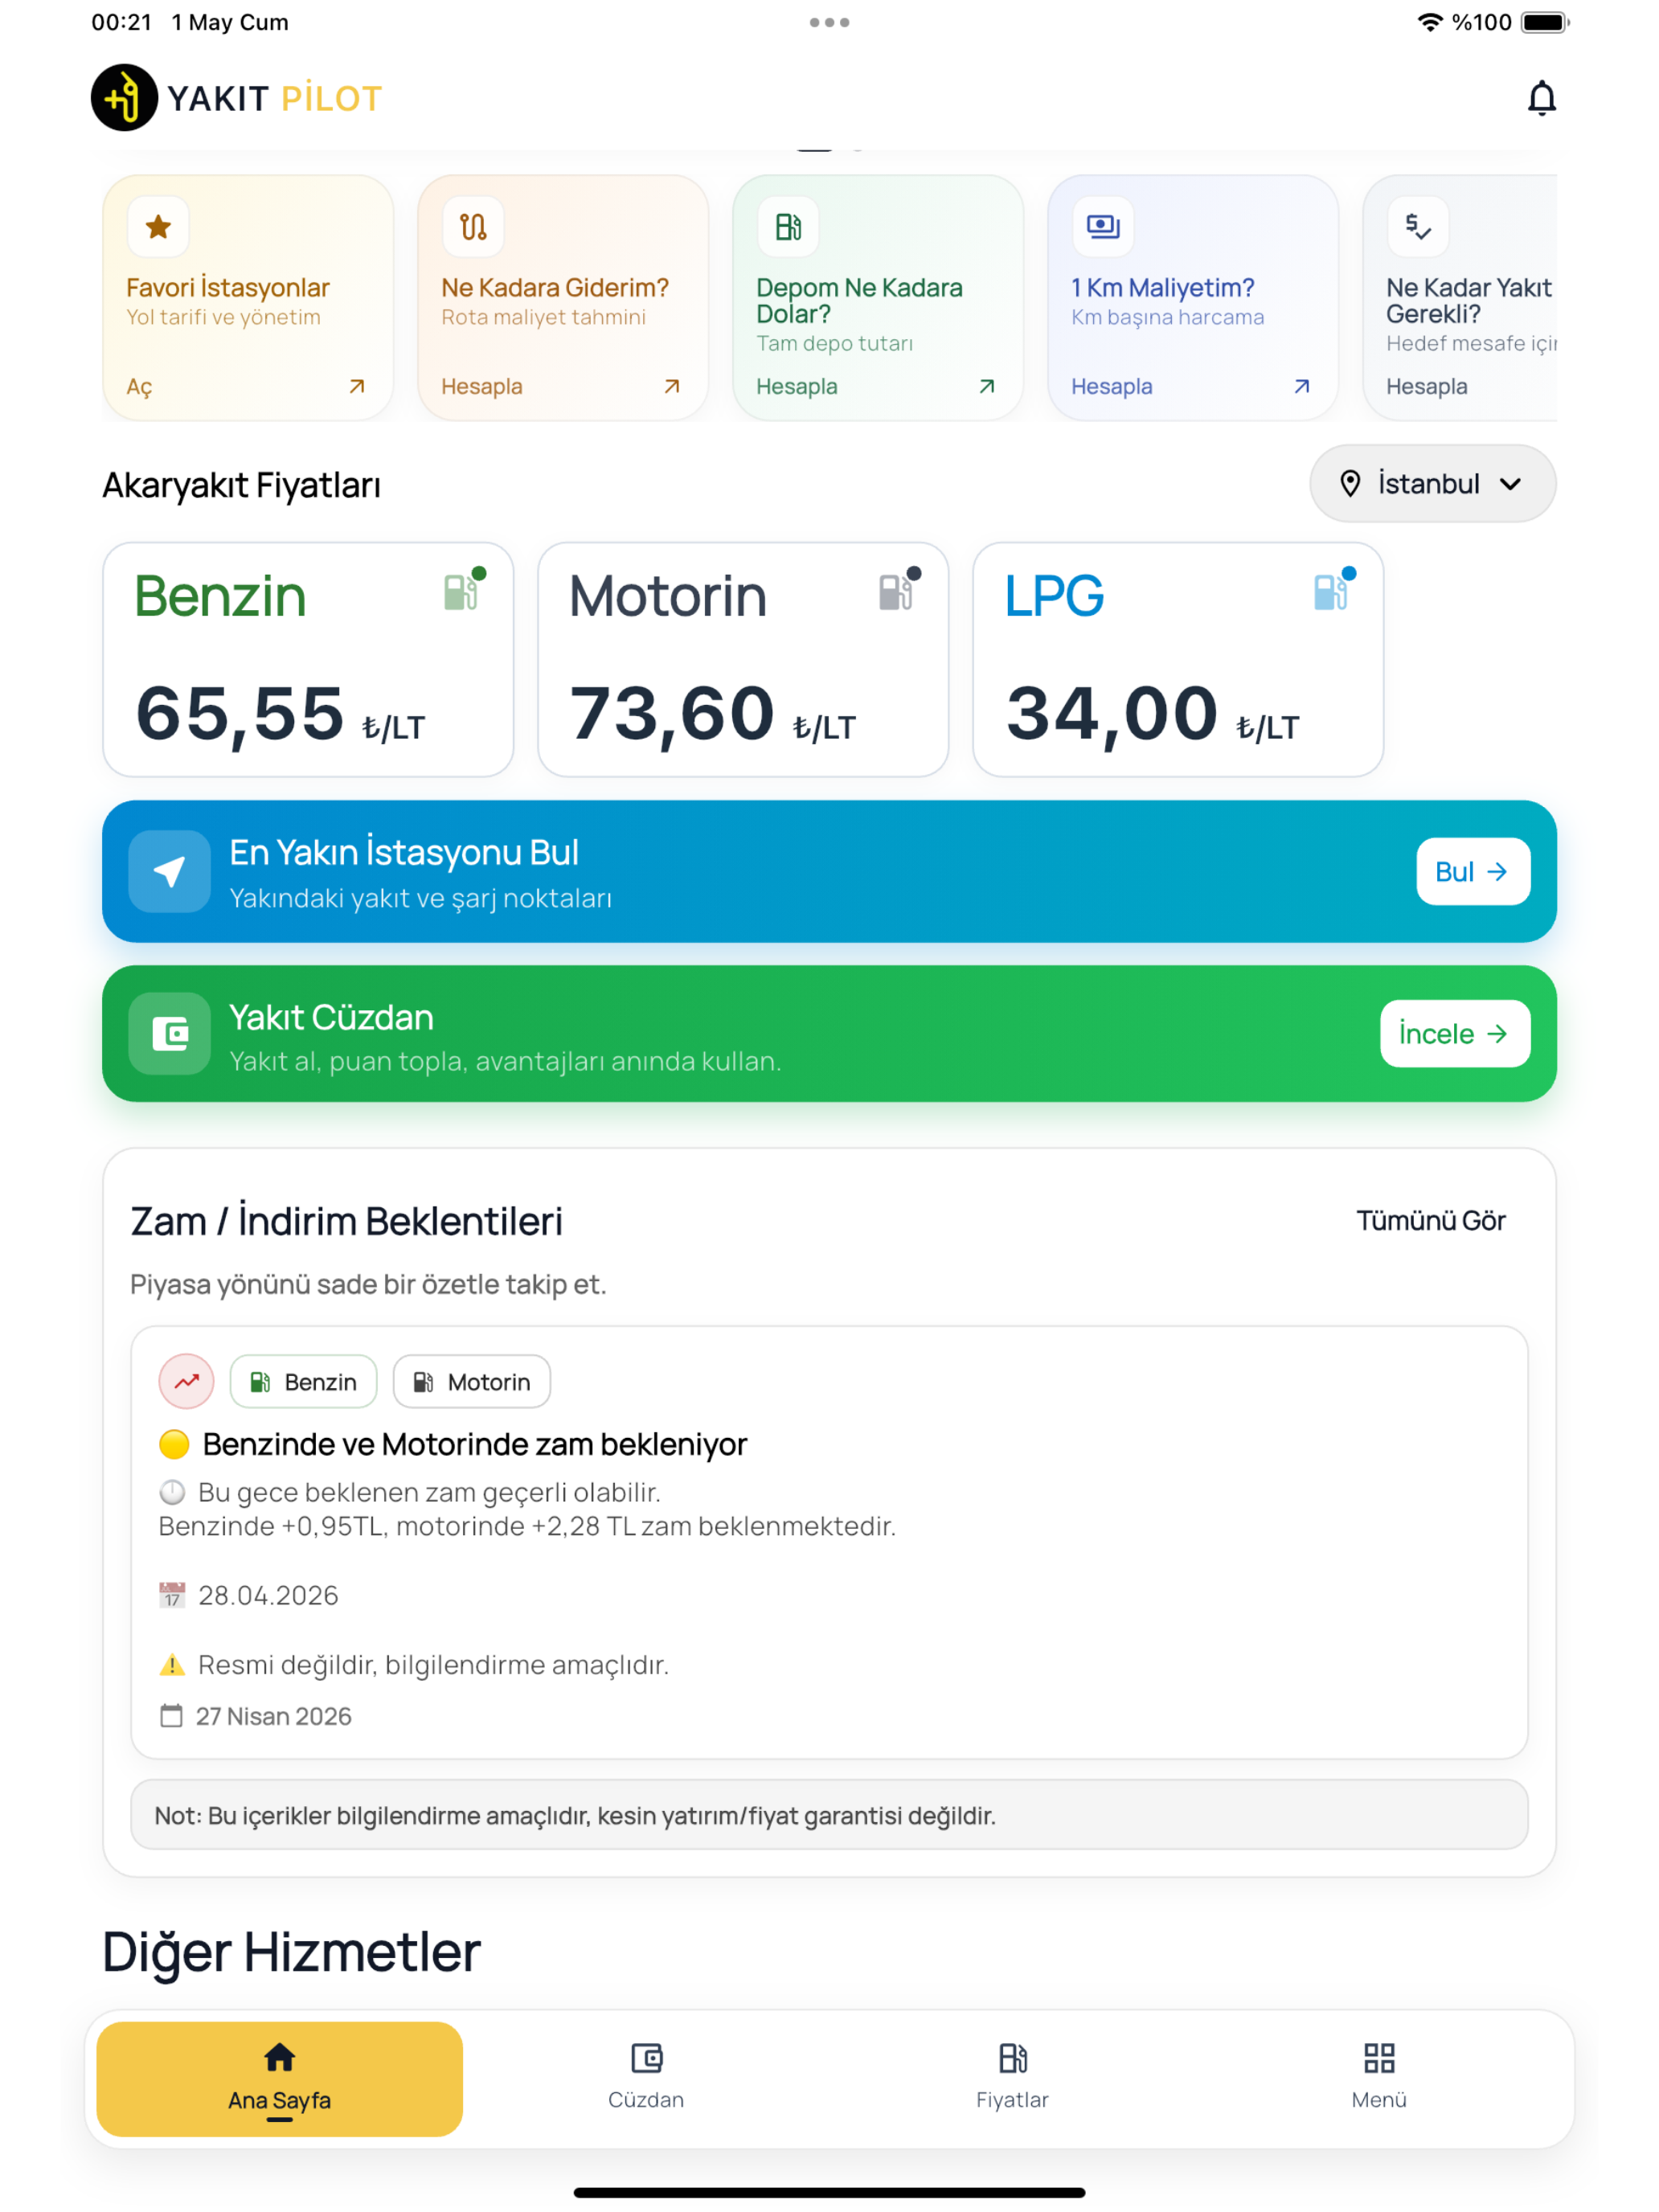Open the Menü tab
The height and width of the screenshot is (2212, 1659).
[x=1379, y=2078]
